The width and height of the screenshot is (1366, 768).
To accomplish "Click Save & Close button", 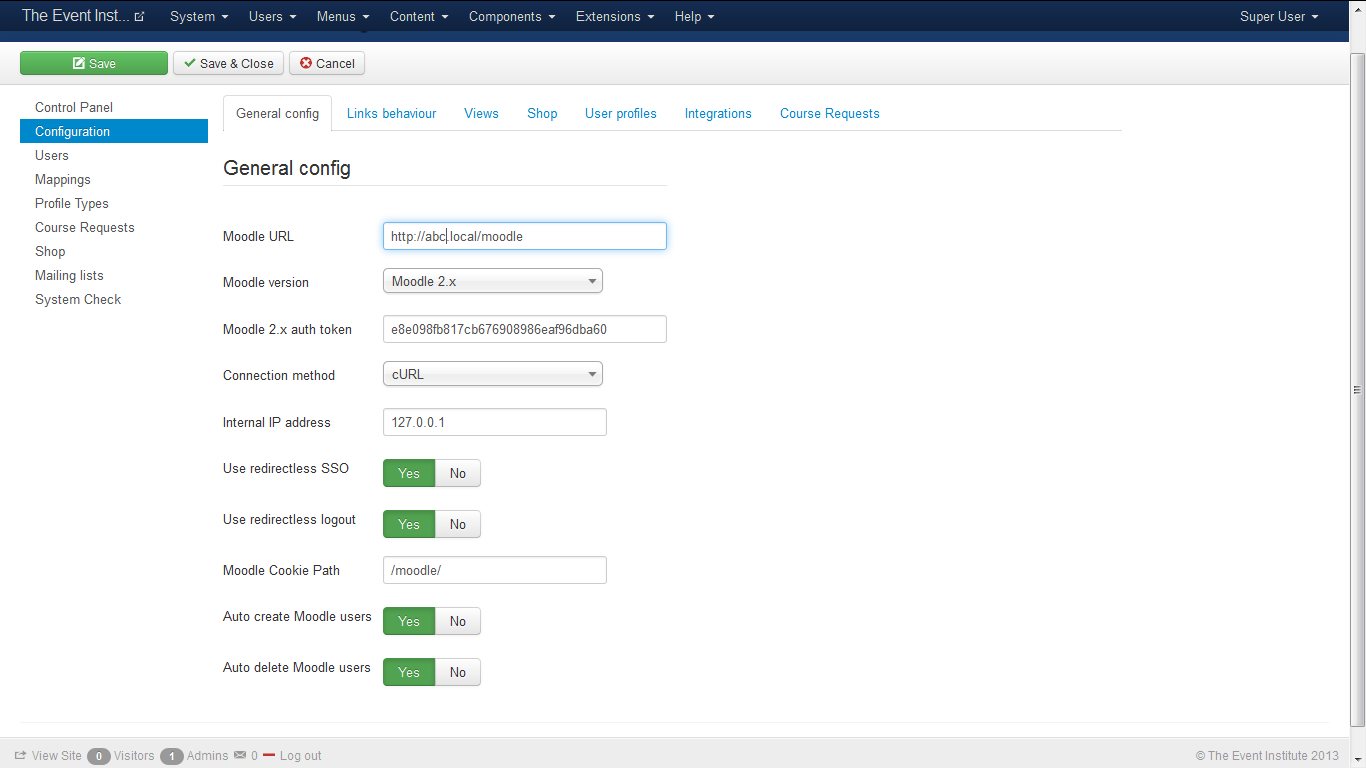I will [x=228, y=63].
